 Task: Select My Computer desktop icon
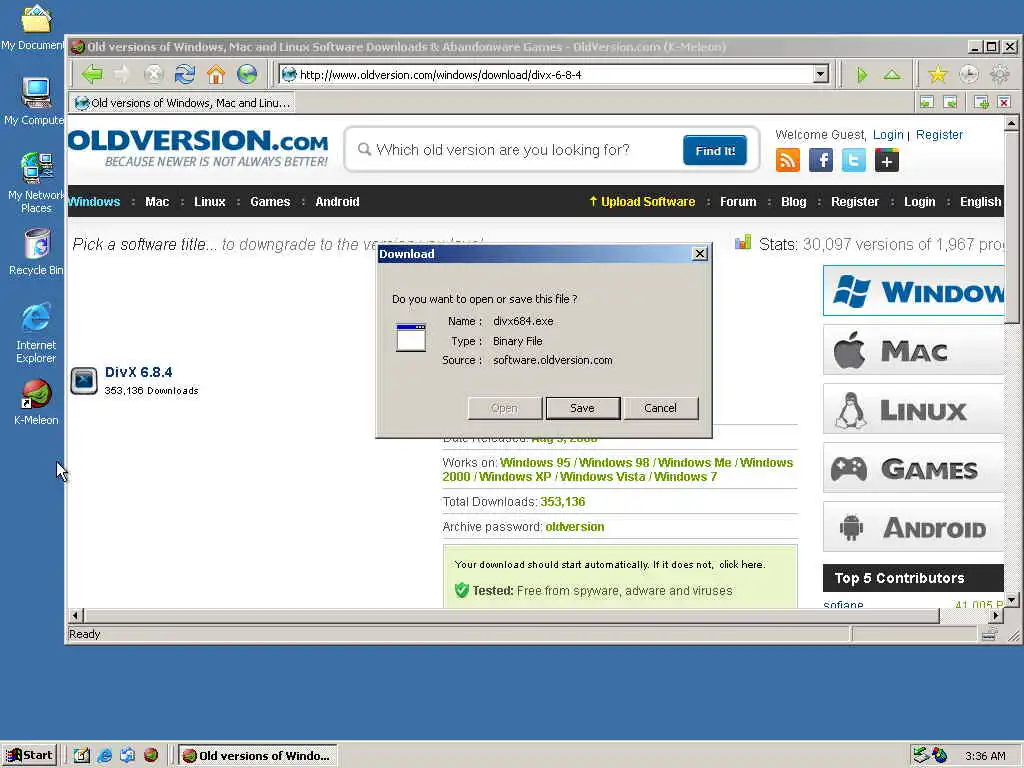pyautogui.click(x=36, y=101)
